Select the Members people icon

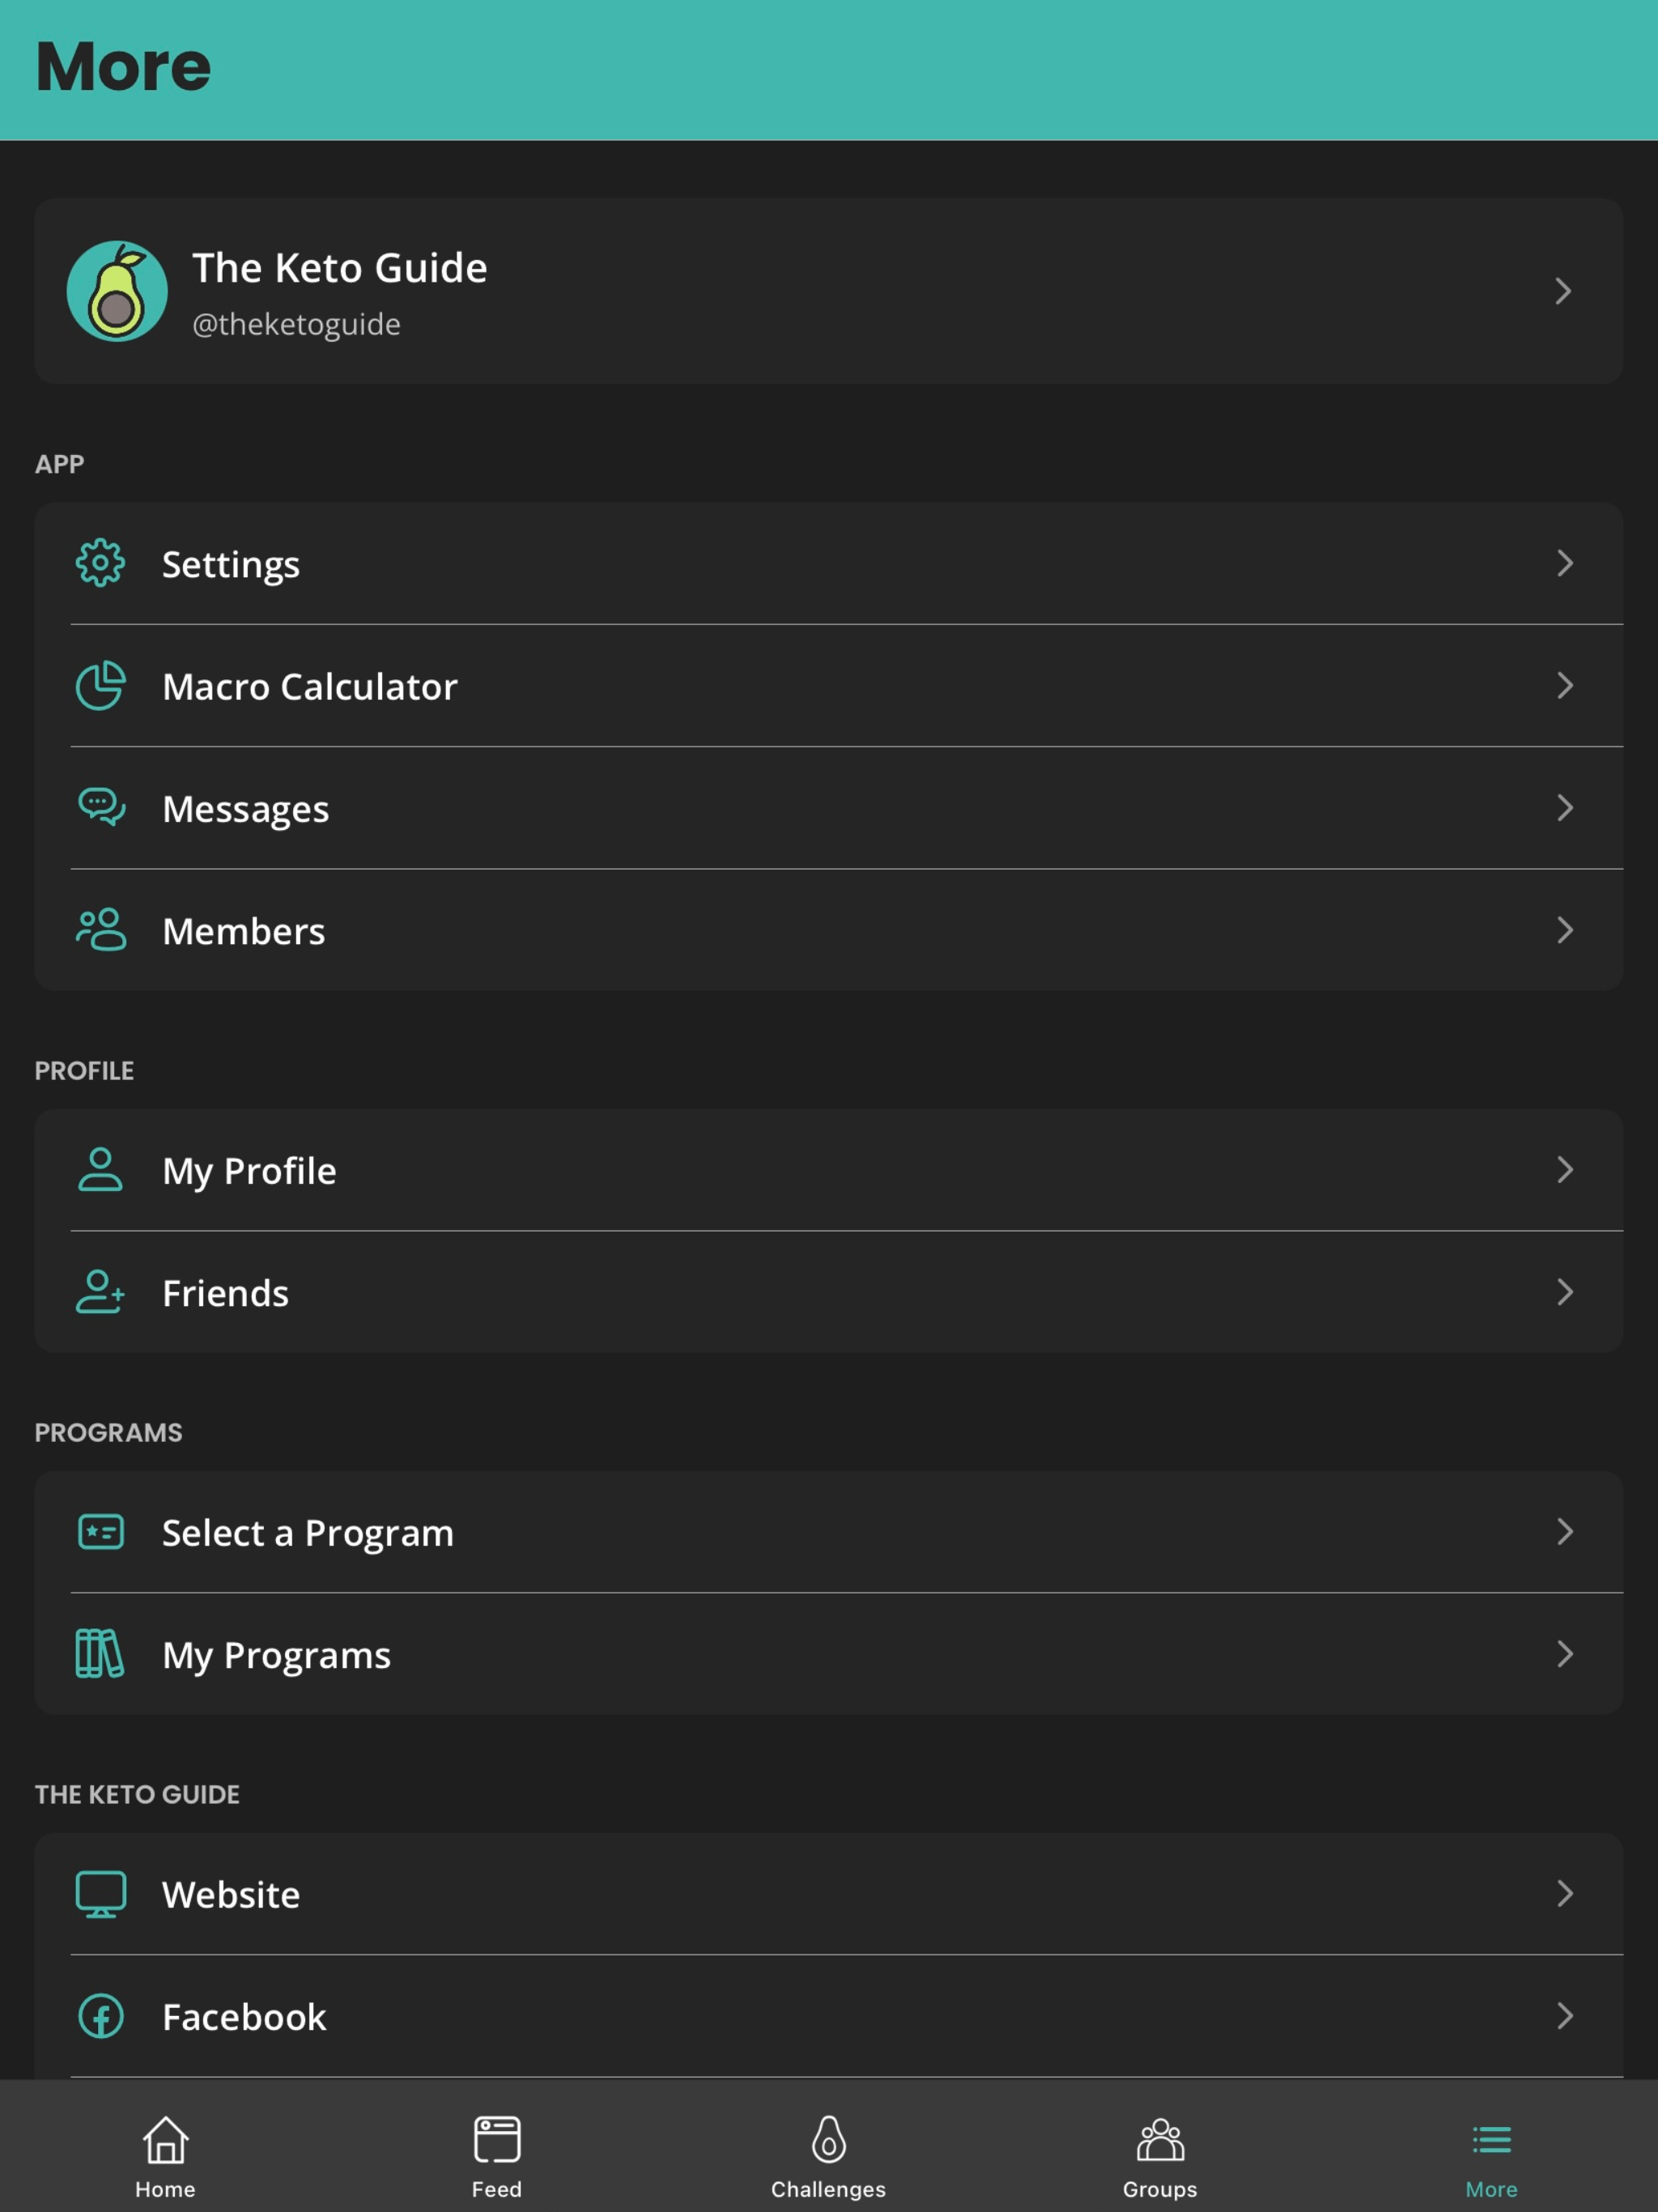pyautogui.click(x=101, y=929)
